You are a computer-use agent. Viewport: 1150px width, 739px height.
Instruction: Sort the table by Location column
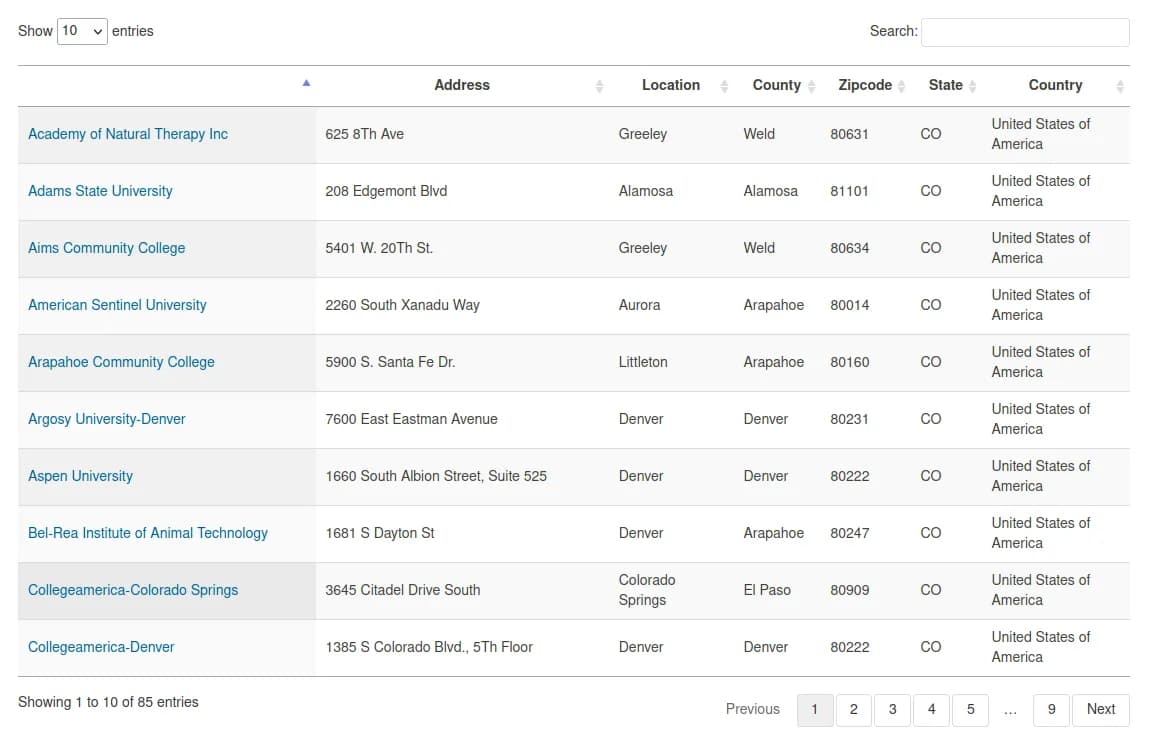coord(670,85)
